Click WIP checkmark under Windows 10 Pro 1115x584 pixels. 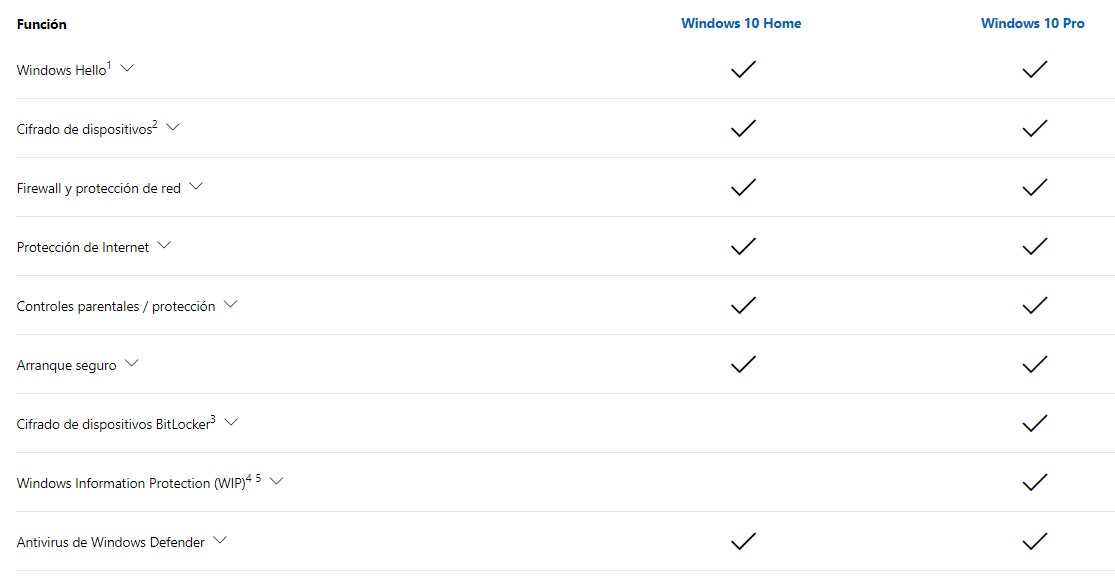[1035, 482]
